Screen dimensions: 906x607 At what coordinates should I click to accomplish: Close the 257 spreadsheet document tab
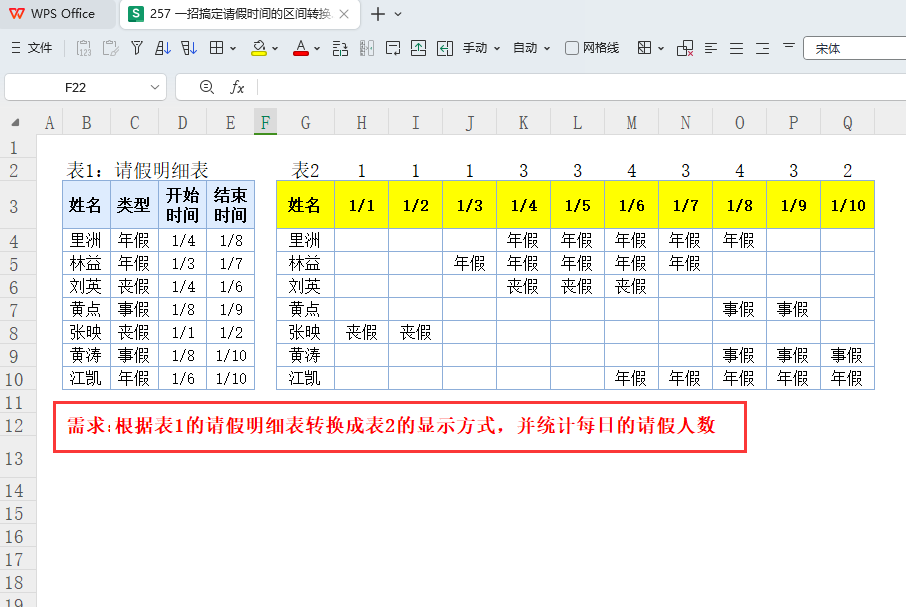pos(344,14)
